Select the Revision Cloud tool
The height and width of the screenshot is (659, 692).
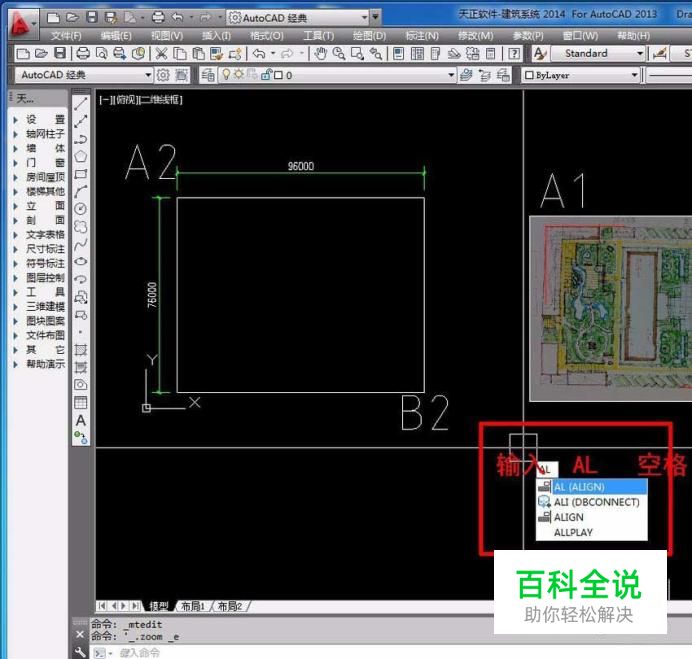pyautogui.click(x=81, y=226)
